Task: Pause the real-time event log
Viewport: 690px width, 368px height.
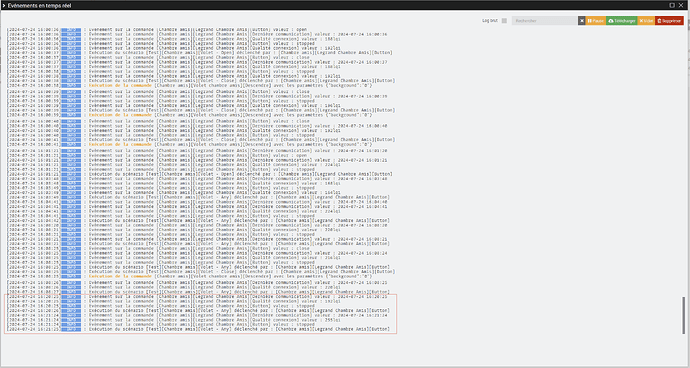Action: click(x=595, y=21)
